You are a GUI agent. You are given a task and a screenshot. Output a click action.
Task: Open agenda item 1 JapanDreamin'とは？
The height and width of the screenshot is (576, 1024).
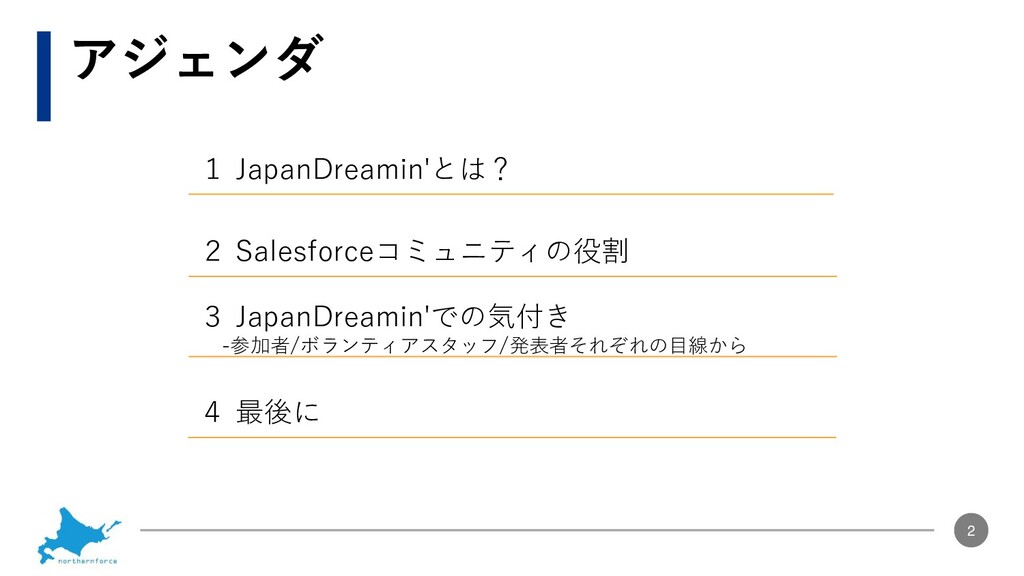[x=357, y=169]
